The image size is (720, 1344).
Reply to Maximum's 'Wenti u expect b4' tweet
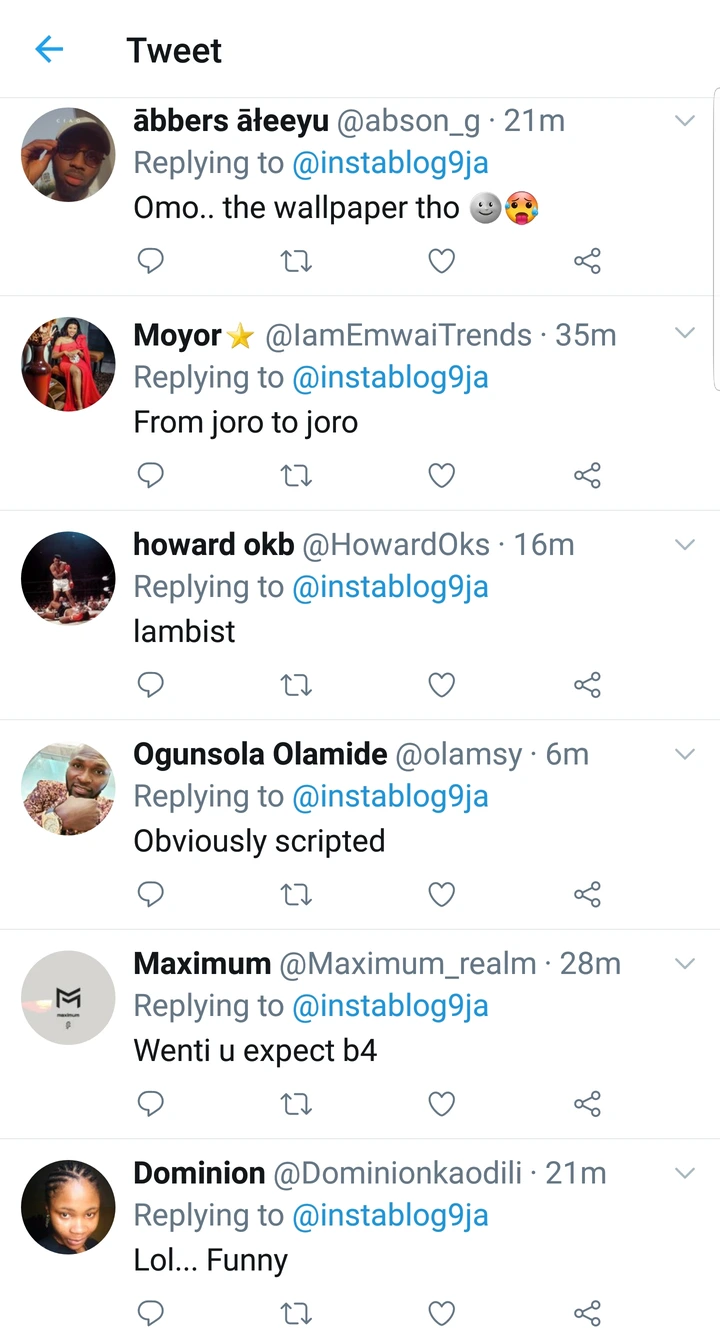point(150,1103)
